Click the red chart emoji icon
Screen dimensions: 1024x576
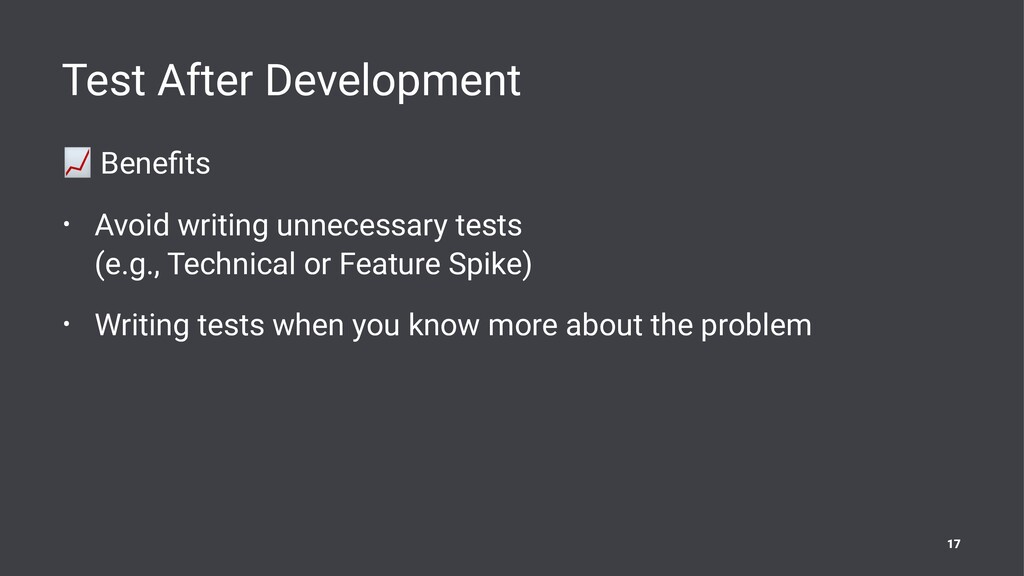tap(77, 163)
